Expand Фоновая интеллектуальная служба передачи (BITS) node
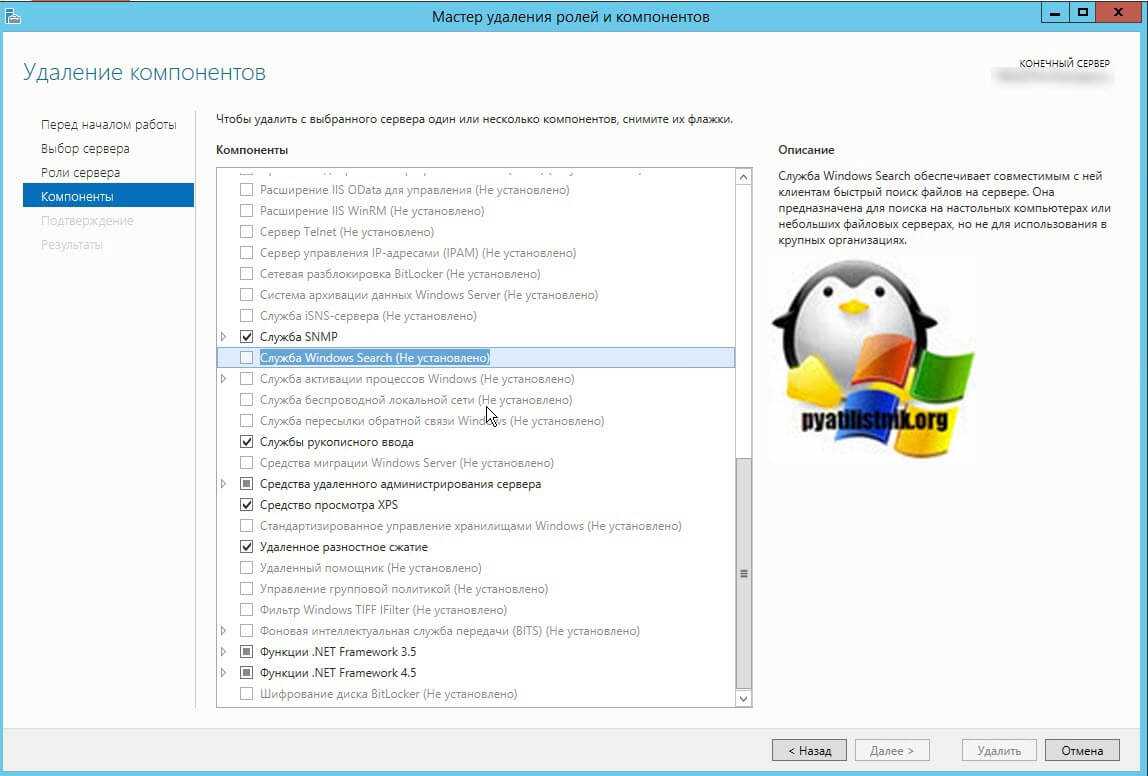This screenshot has height=776, width=1148. tap(224, 631)
